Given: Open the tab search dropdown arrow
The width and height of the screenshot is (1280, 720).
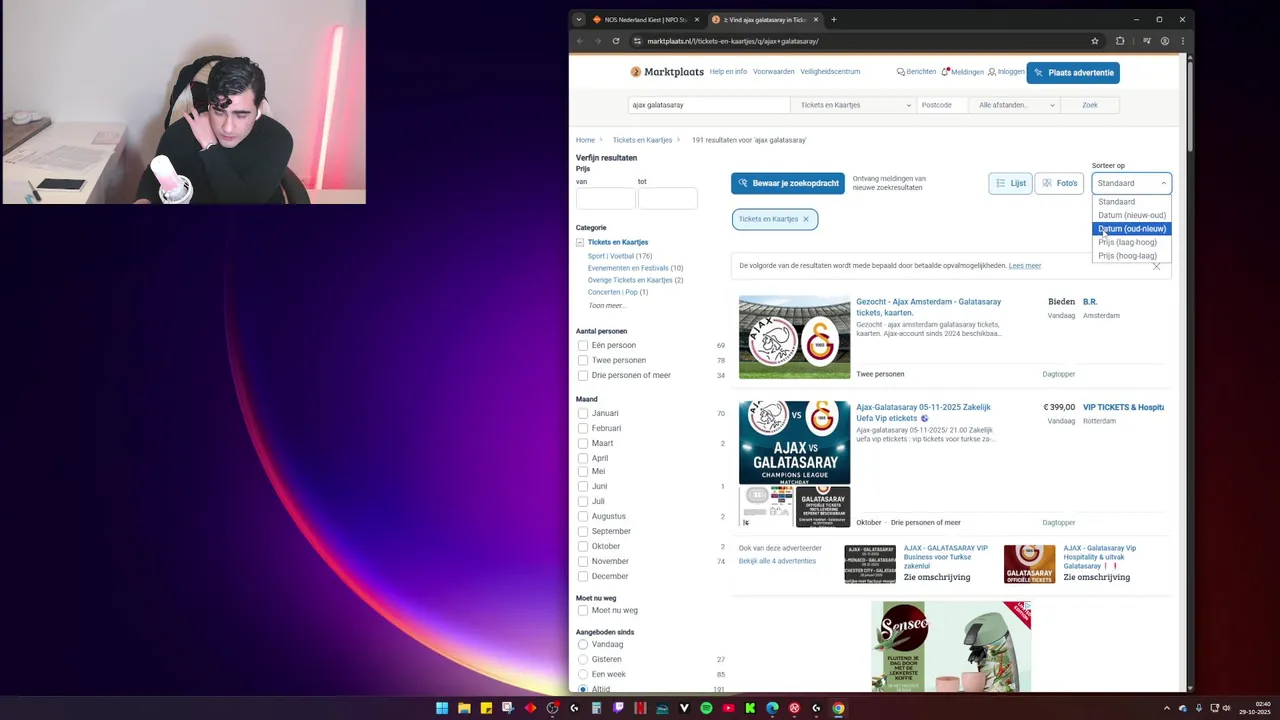Looking at the screenshot, I should pyautogui.click(x=579, y=19).
